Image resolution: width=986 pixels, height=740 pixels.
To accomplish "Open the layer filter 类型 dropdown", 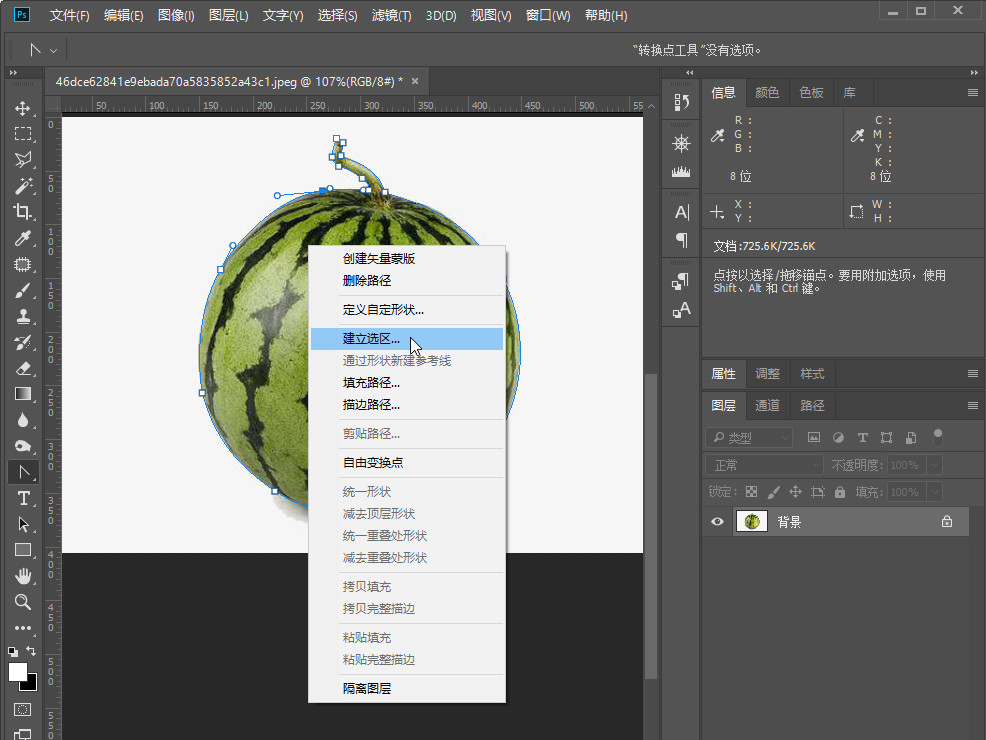I will [748, 438].
